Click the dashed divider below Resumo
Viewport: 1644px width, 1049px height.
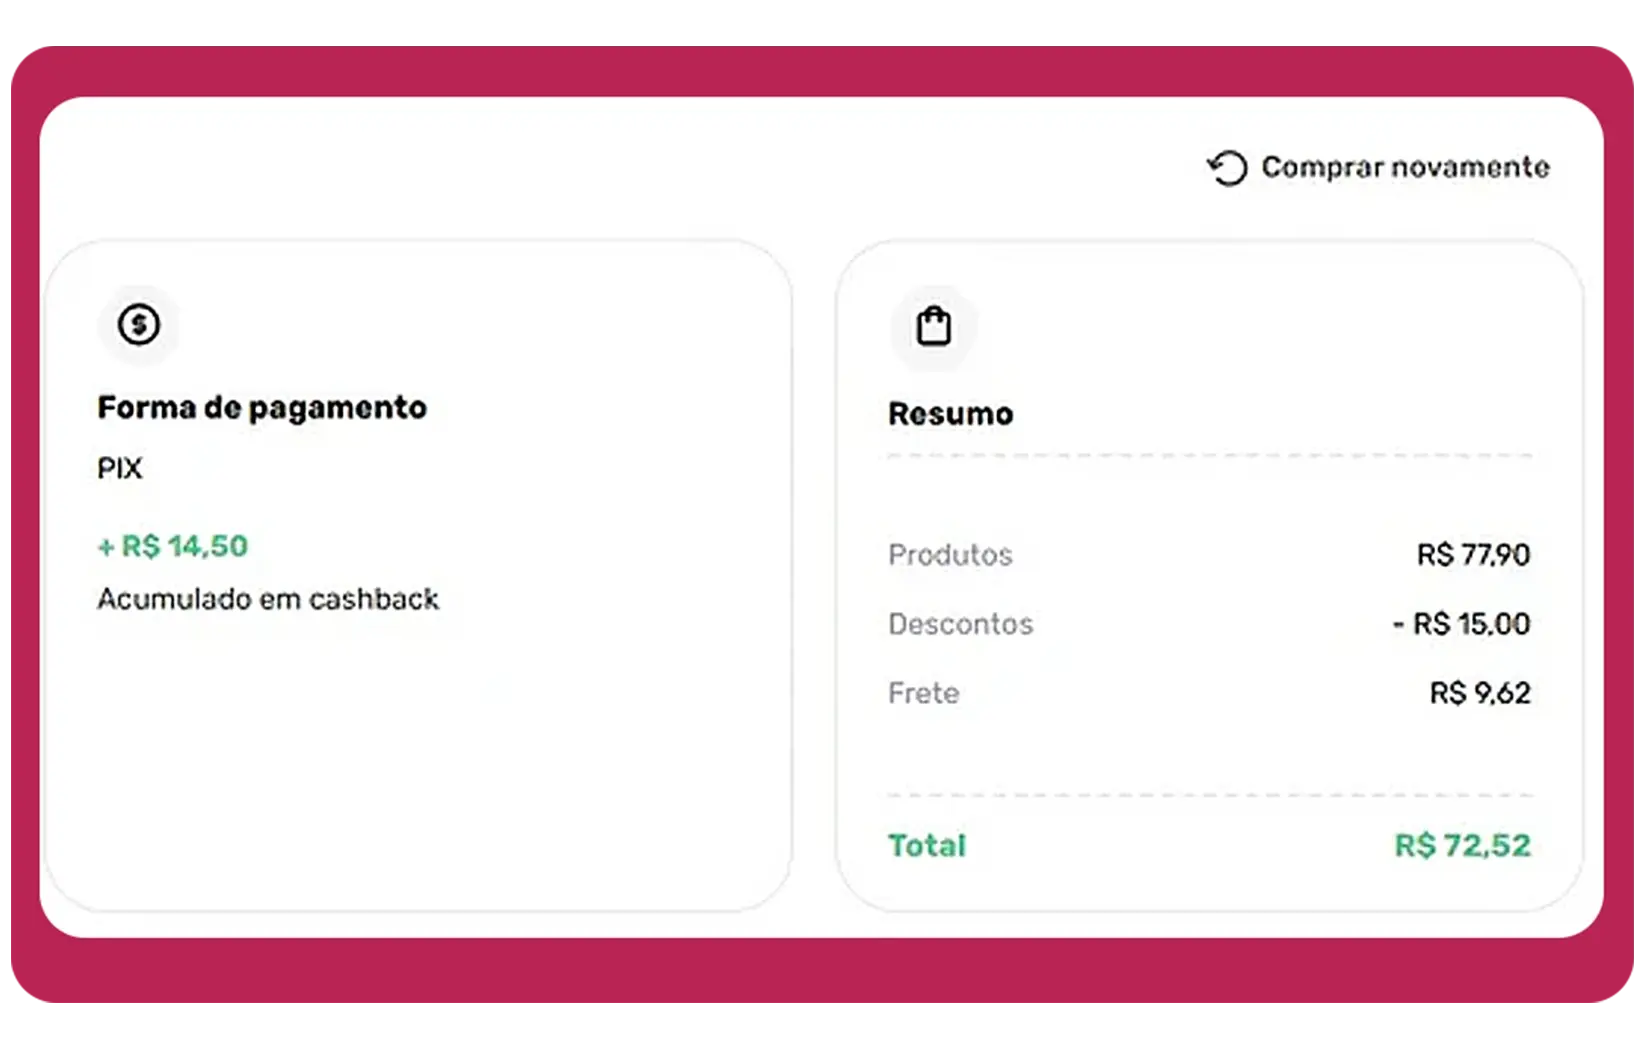[1209, 456]
